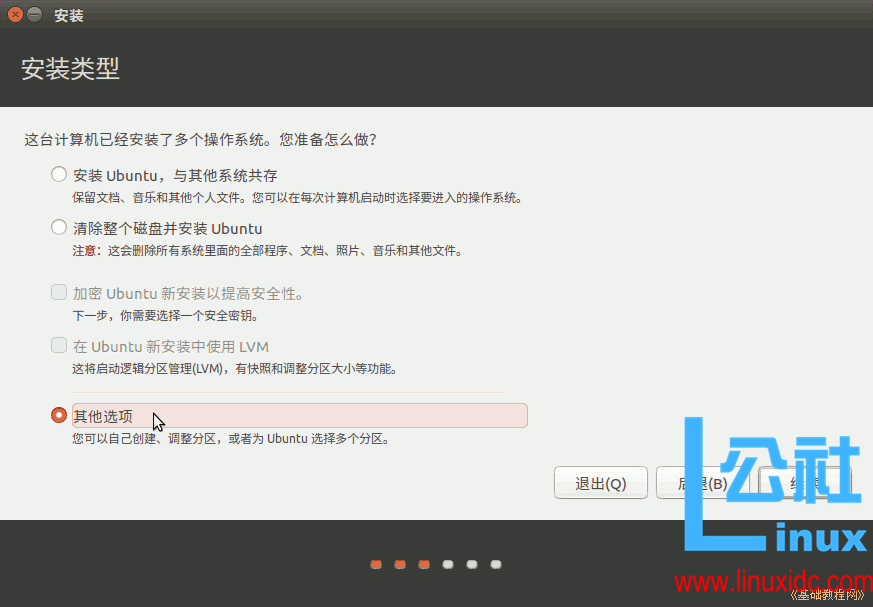Screen dimensions: 873x607
Task: Click the 后退(B) back button
Action: (x=703, y=483)
